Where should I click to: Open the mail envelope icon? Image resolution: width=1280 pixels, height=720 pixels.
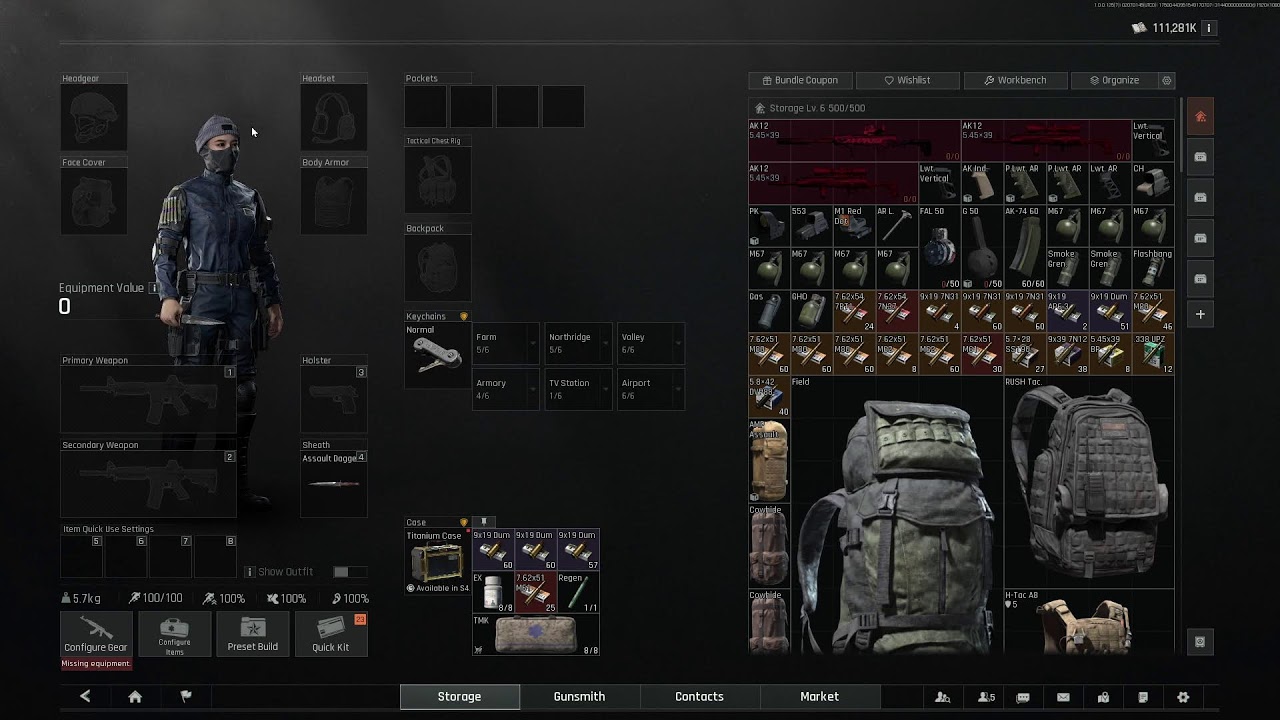1063,697
